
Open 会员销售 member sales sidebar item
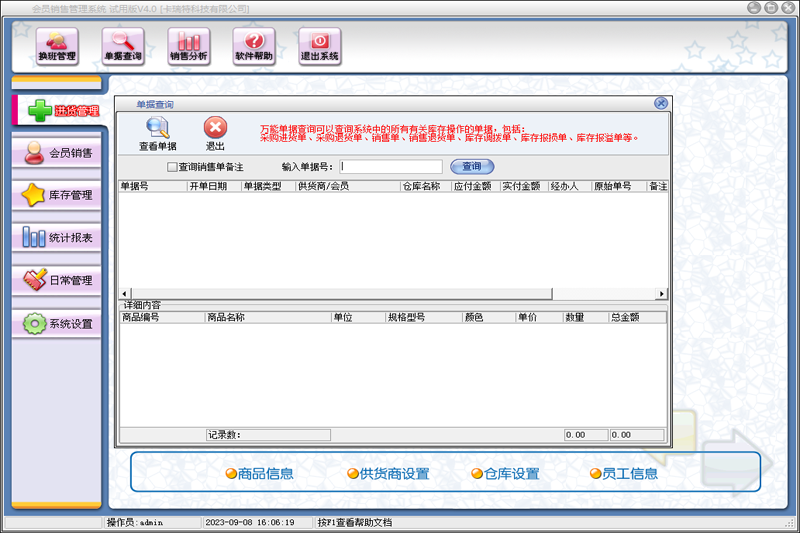57,153
